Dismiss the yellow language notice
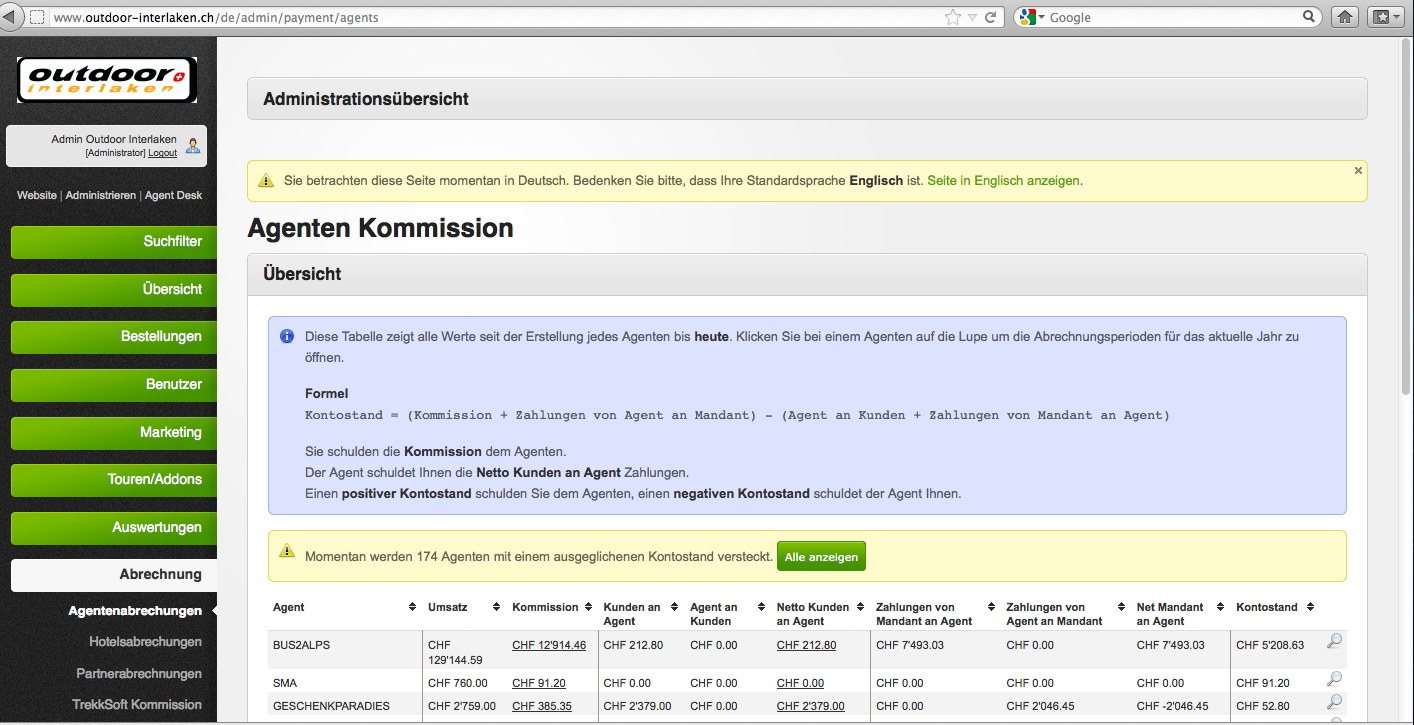Image resolution: width=1414 pixels, height=725 pixels. [1358, 171]
